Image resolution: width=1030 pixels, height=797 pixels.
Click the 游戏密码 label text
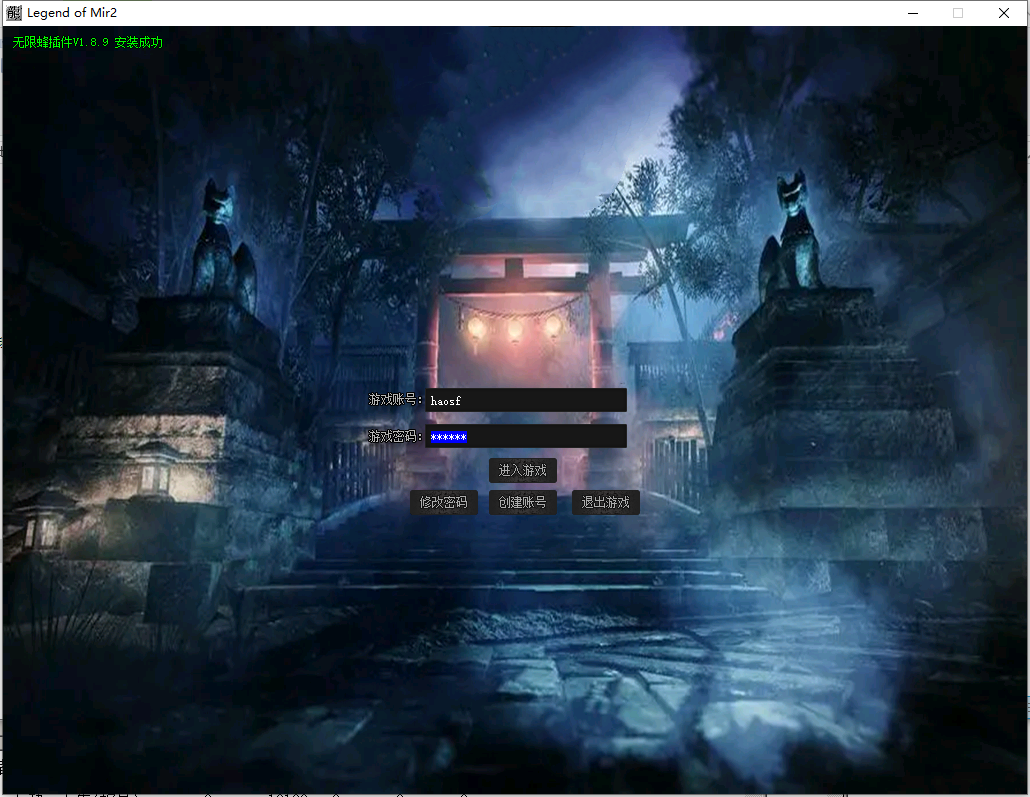pos(395,437)
